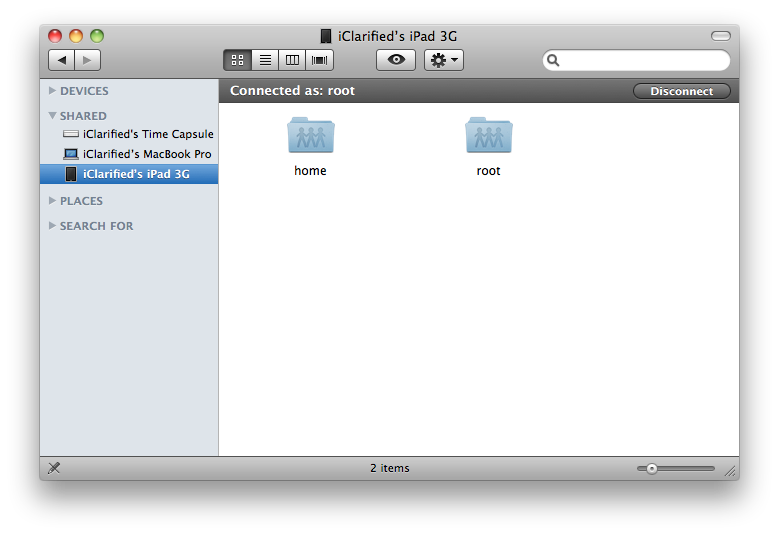Click the 2 items status text
The image size is (779, 535).
(390, 468)
